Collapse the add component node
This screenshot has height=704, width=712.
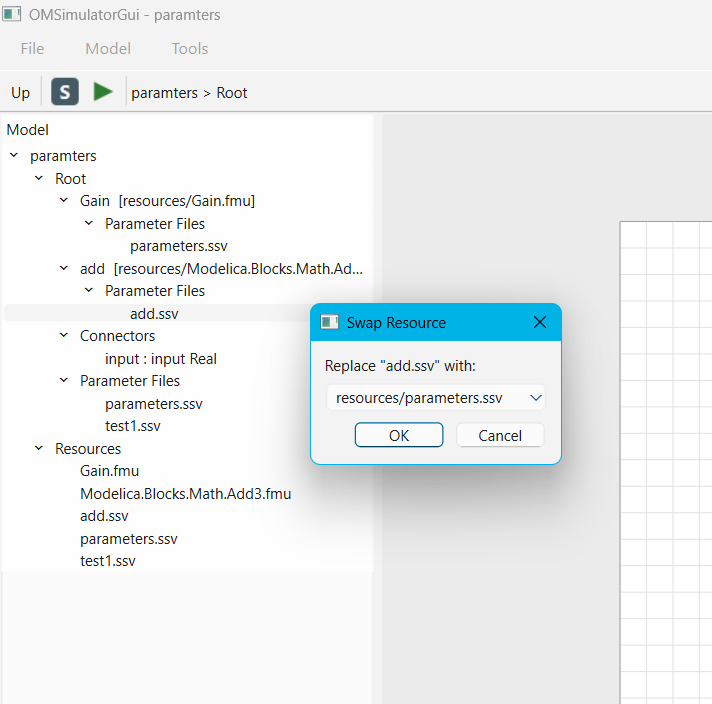64,268
